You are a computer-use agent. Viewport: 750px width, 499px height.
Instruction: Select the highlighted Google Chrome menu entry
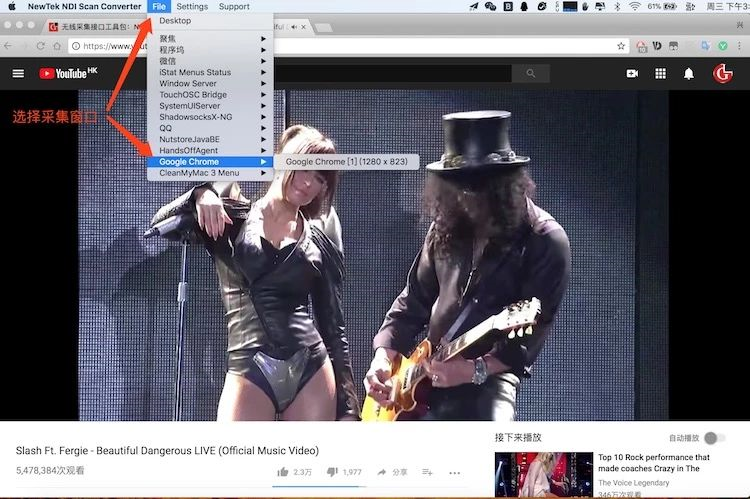(x=210, y=162)
